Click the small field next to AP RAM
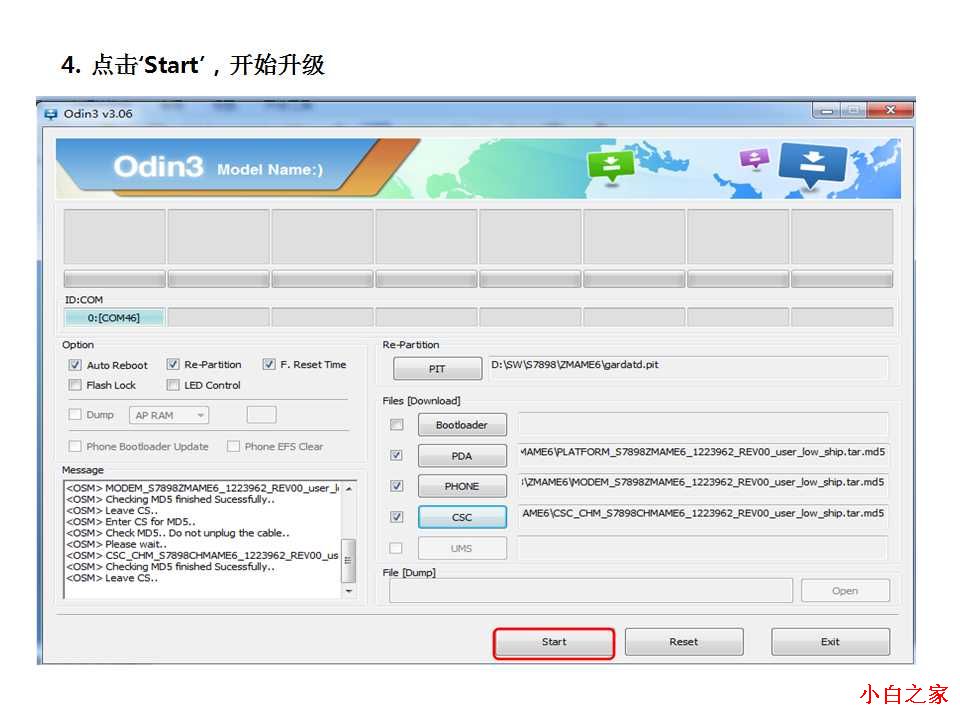The height and width of the screenshot is (720, 960). 261,414
